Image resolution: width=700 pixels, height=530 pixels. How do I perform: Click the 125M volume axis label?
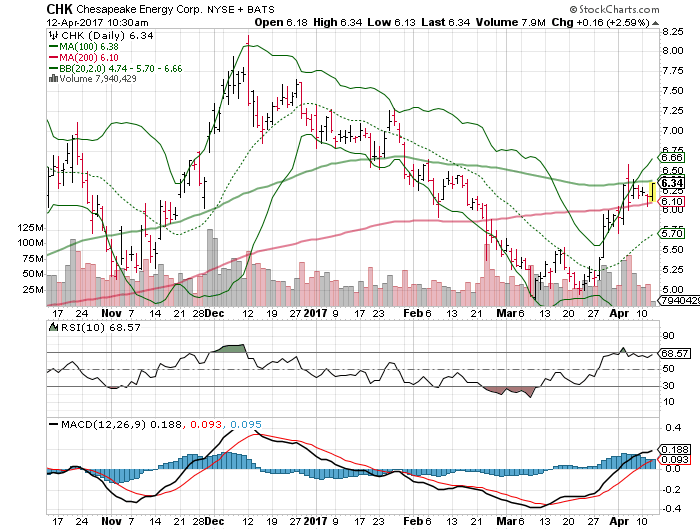(x=30, y=228)
